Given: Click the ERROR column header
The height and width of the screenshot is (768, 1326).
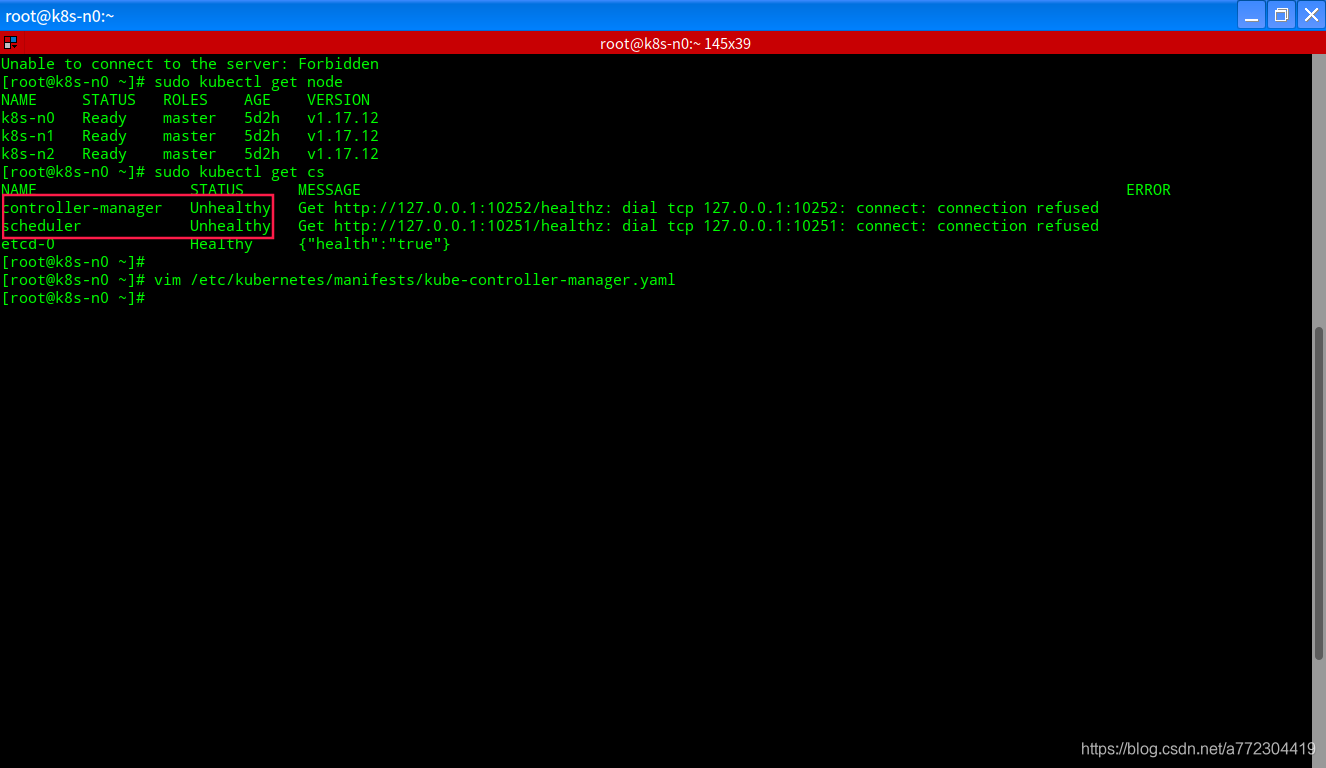Looking at the screenshot, I should tap(1148, 190).
